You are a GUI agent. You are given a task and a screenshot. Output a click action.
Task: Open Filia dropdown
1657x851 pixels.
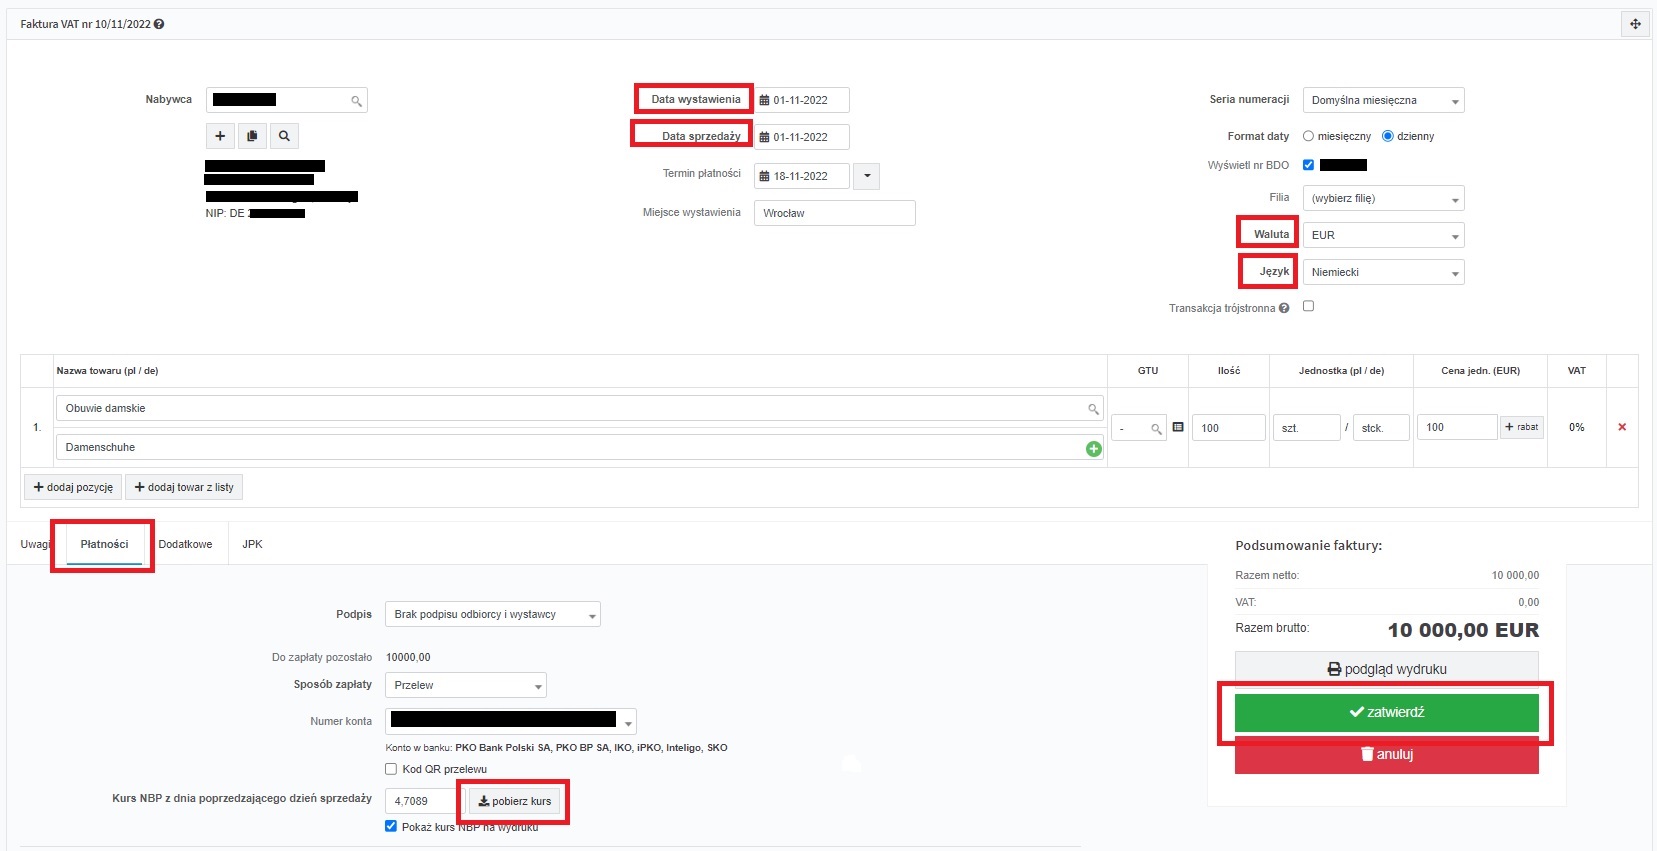point(1383,198)
